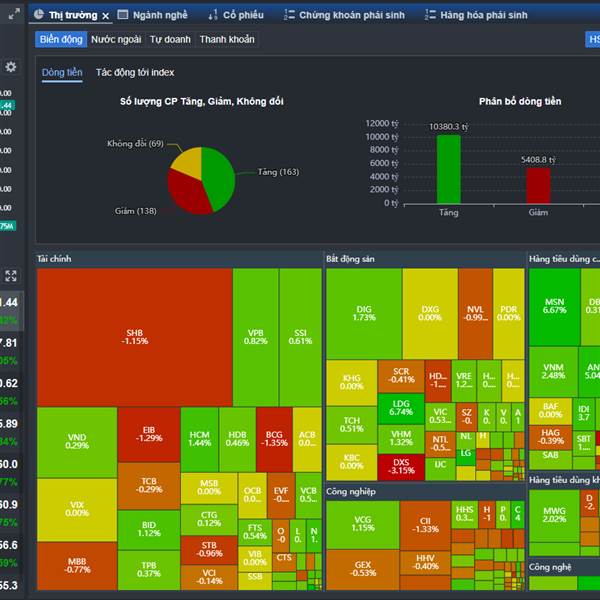Click the SSI 0.61% tile

click(x=300, y=337)
